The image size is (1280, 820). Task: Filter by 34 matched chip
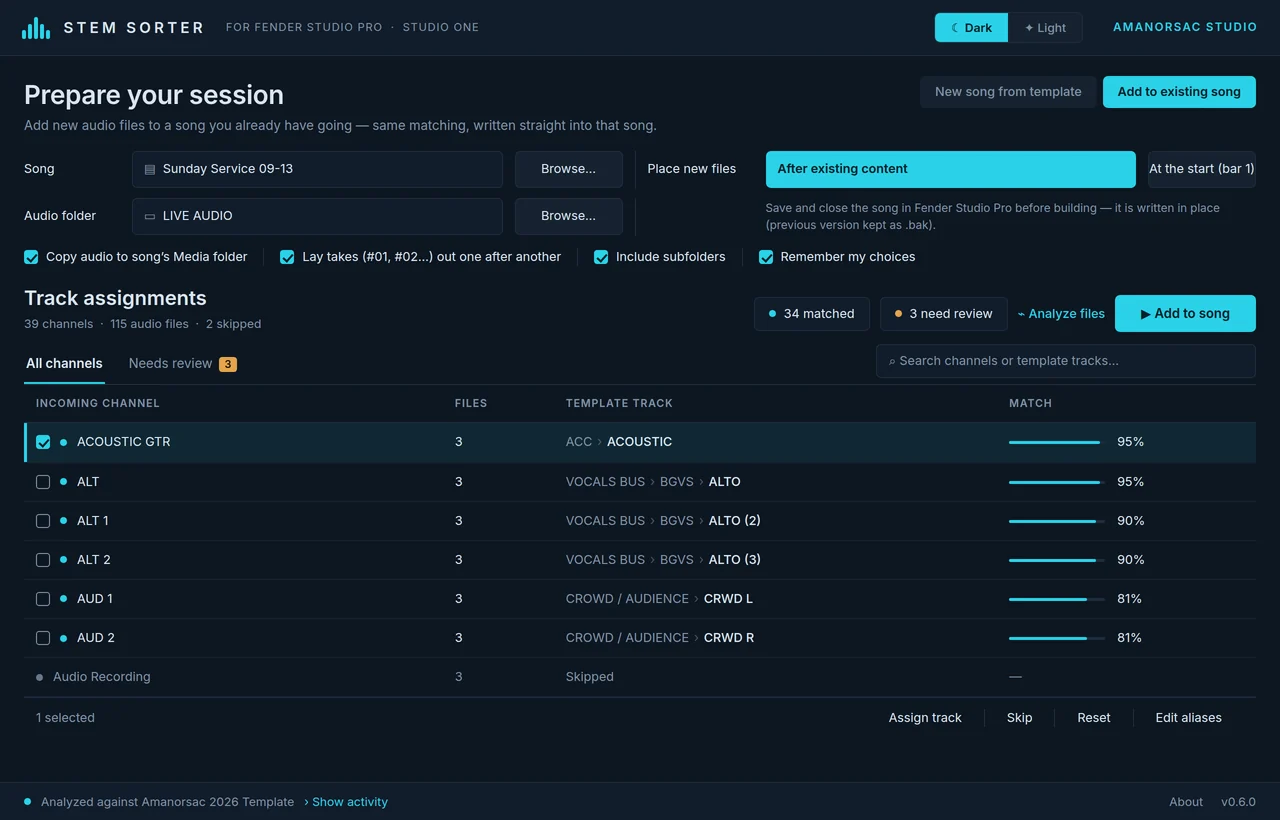[x=812, y=314]
